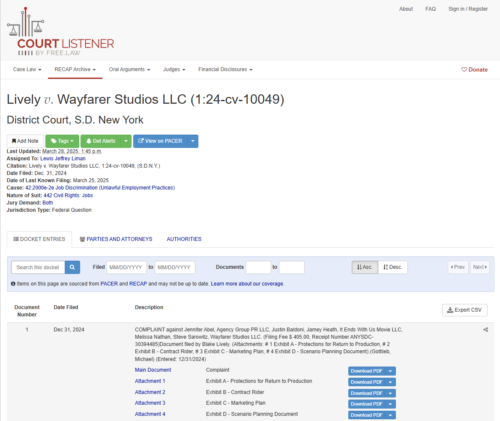
Task: Click the Filed end date field
Action: coord(175,267)
